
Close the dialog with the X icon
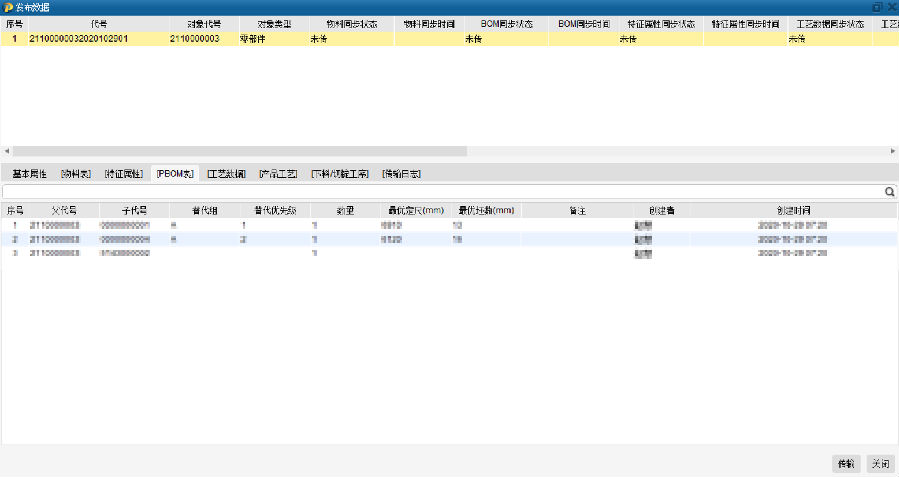(x=890, y=7)
